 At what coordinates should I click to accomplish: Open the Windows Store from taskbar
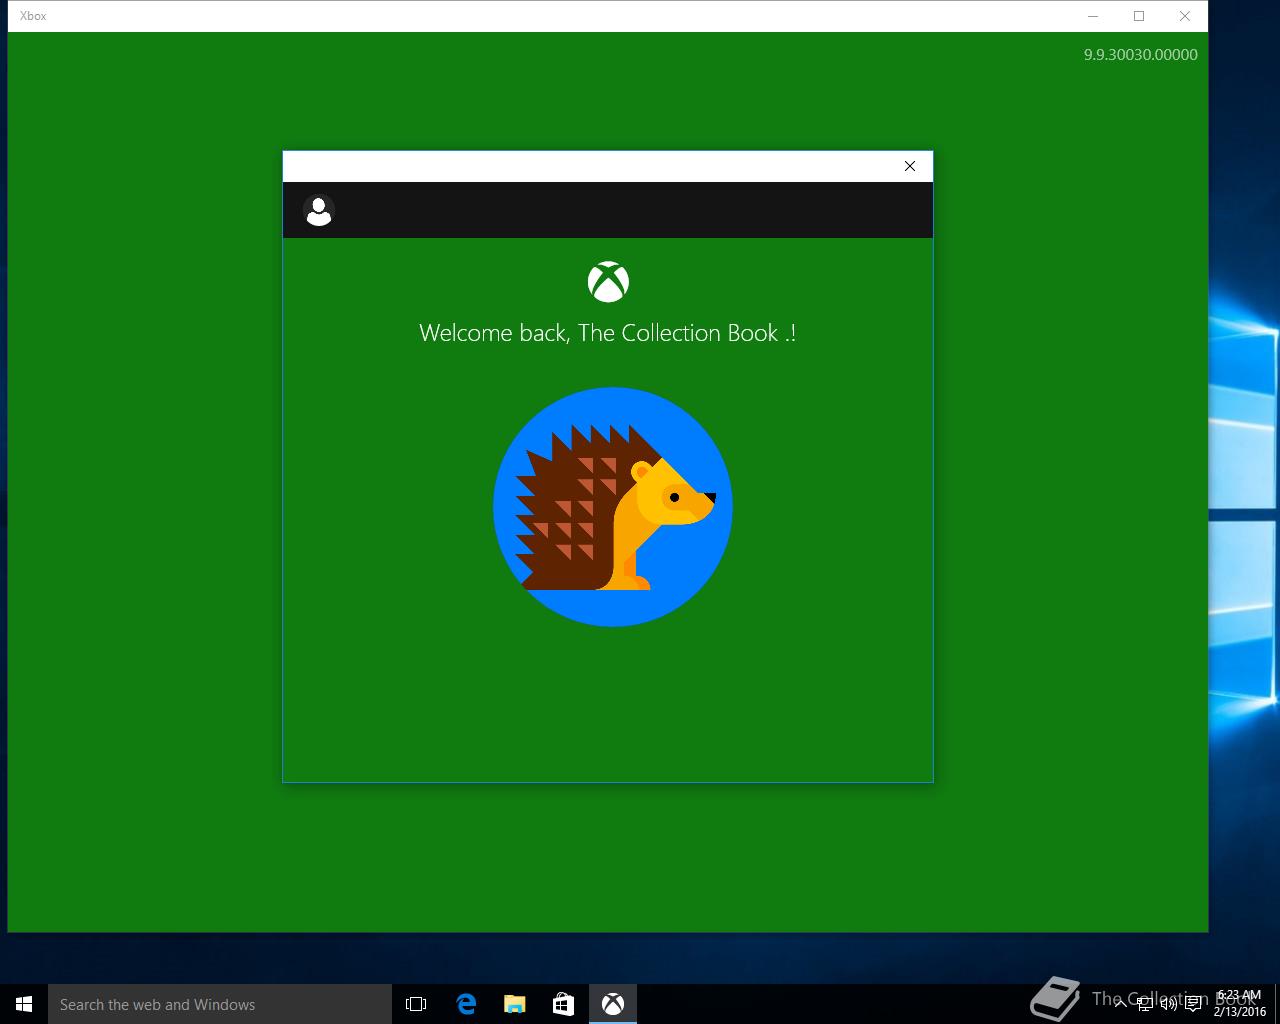coord(563,1004)
